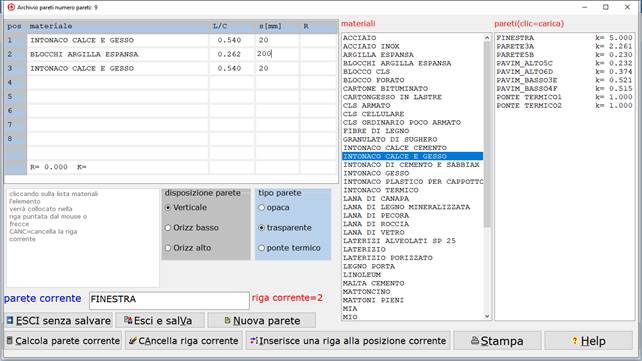Select LANA DI VETRO material
Image resolution: width=642 pixels, height=361 pixels.
[412, 232]
